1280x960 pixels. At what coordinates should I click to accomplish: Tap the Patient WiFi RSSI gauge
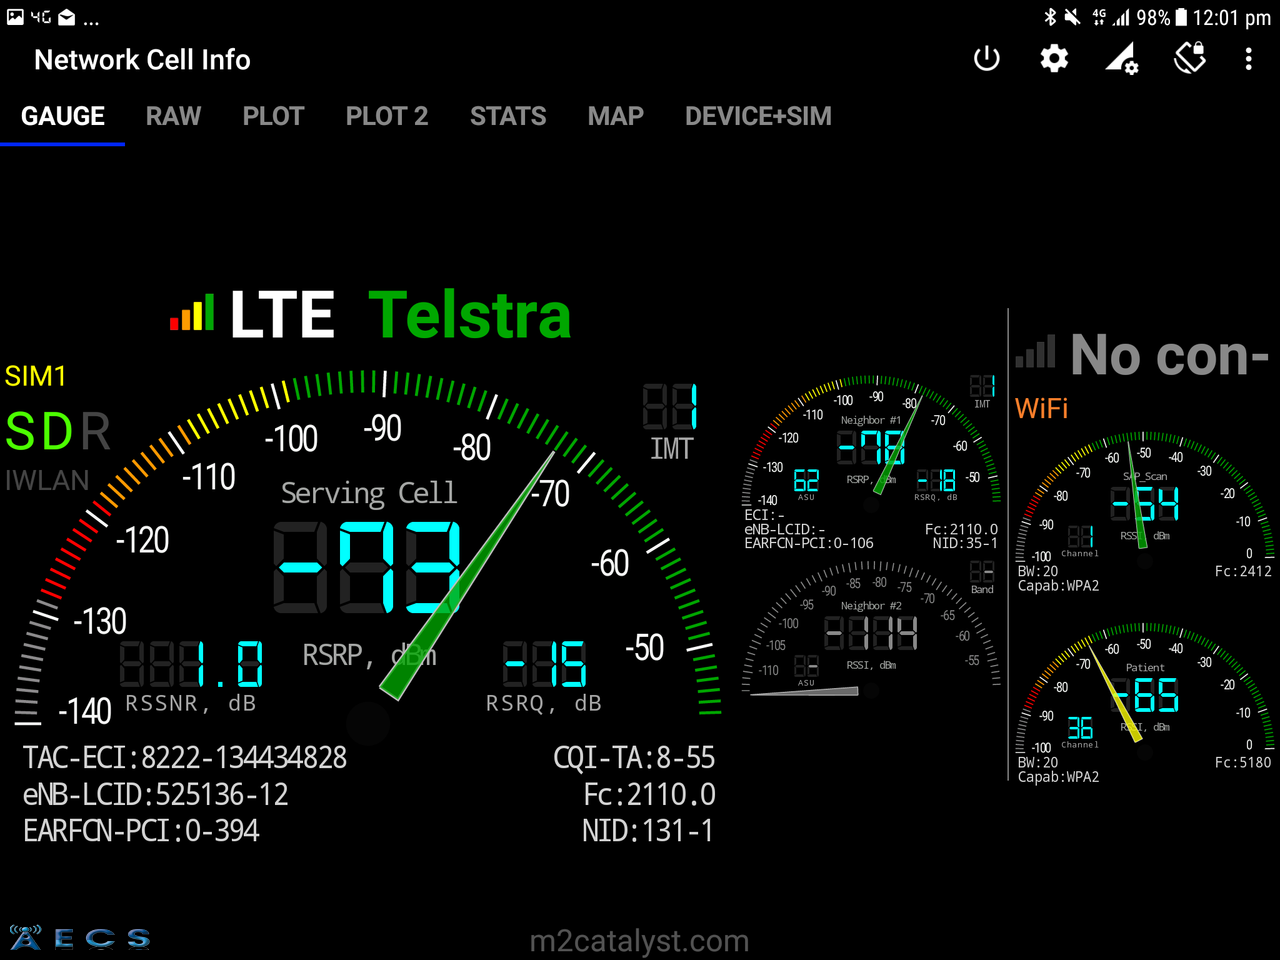coord(1144,690)
